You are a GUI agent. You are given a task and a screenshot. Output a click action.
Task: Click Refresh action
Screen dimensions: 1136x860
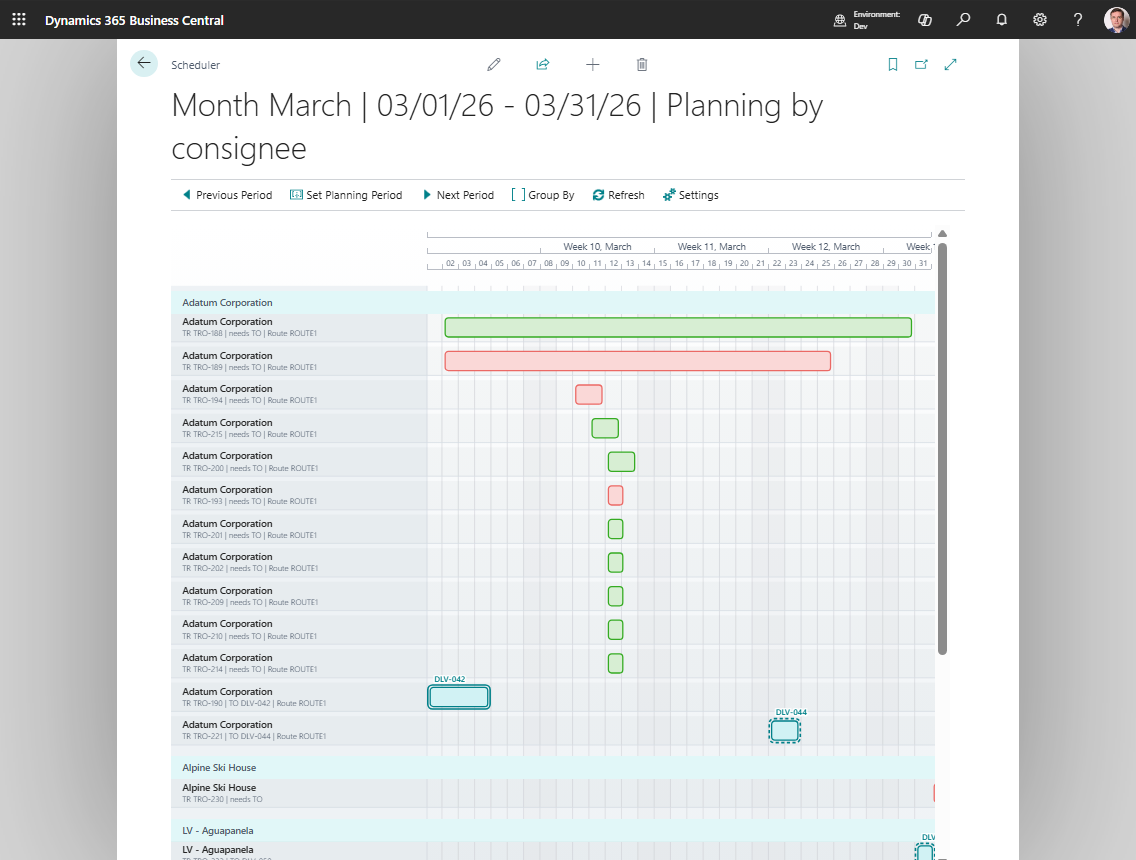pos(618,195)
